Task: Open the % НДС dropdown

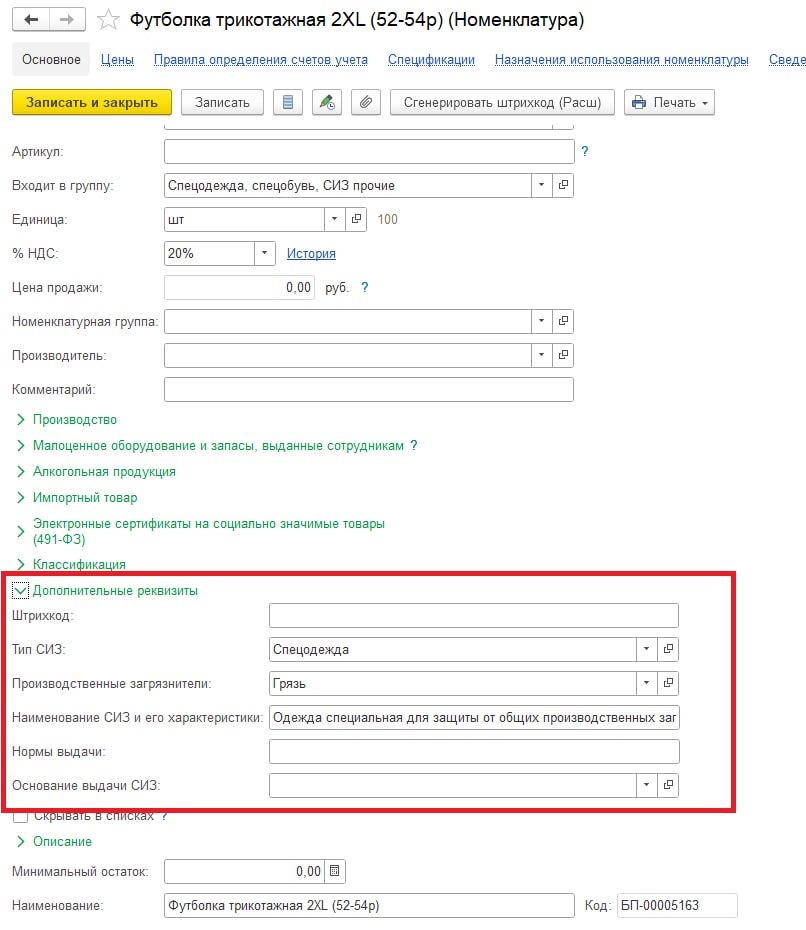Action: click(265, 253)
